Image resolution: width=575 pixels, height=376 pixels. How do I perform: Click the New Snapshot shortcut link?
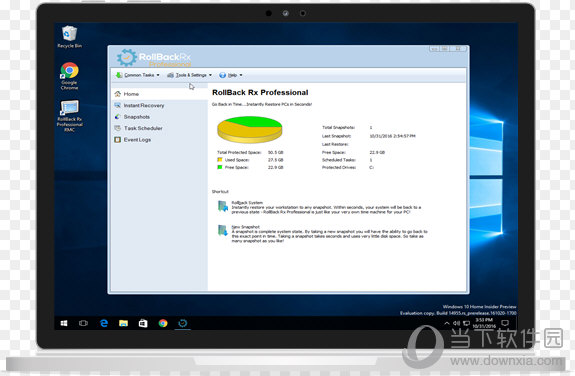click(x=246, y=227)
